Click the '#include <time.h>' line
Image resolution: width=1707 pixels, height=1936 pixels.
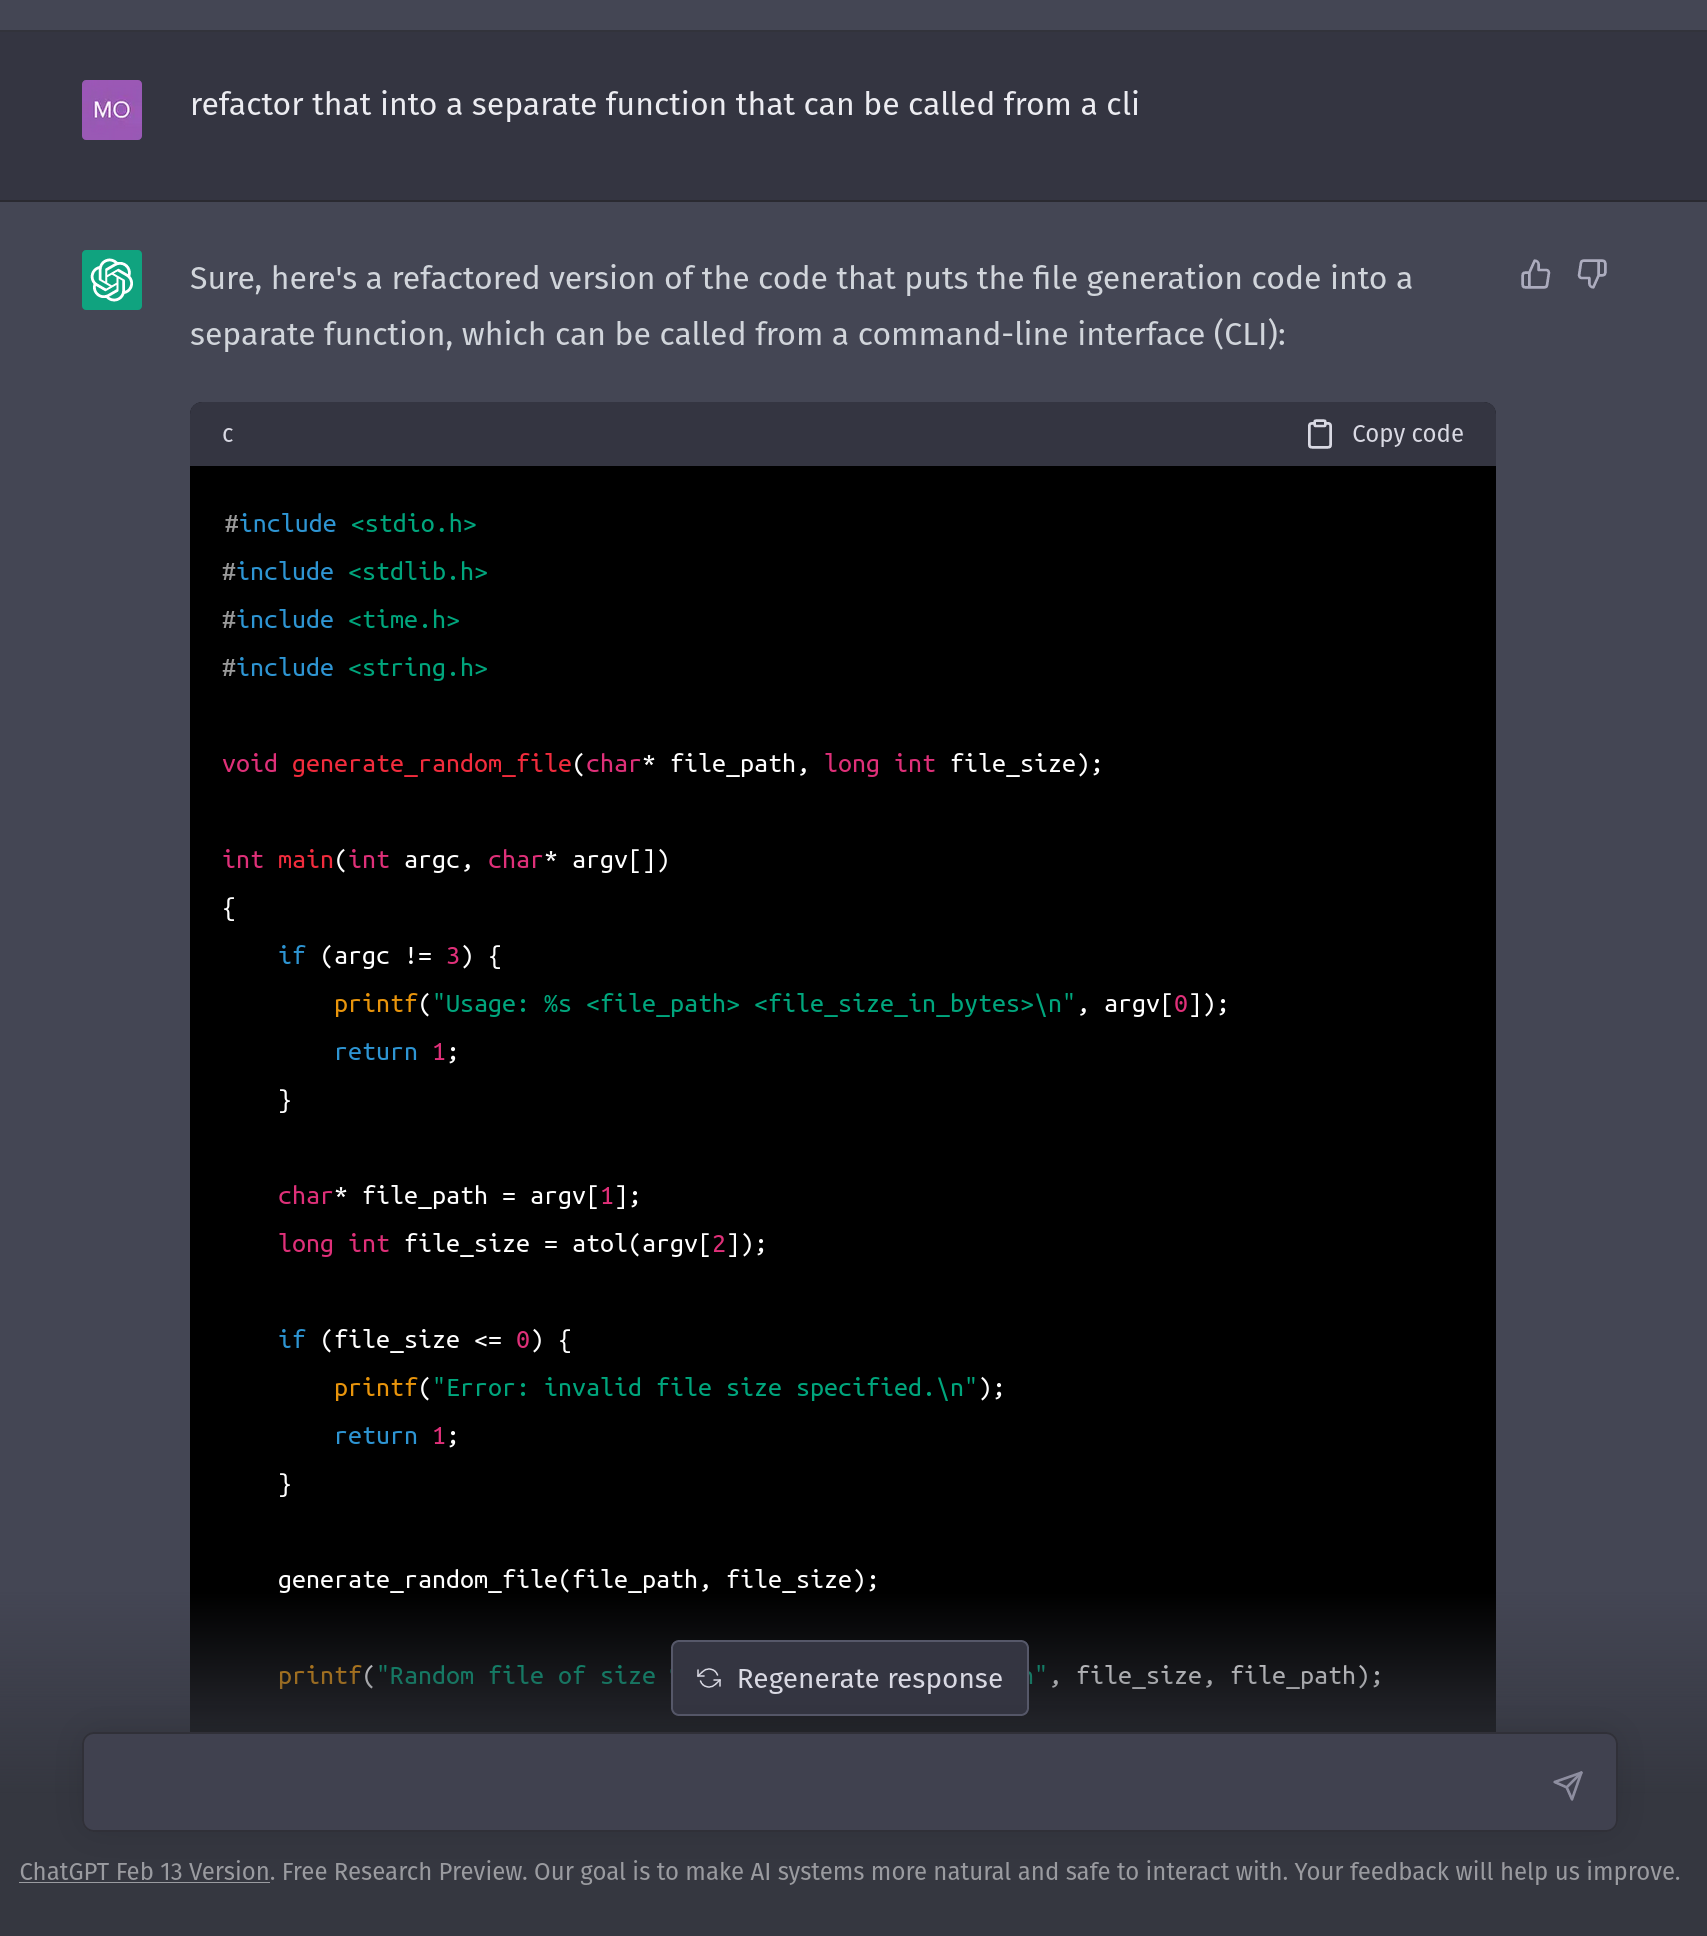pyautogui.click(x=341, y=620)
